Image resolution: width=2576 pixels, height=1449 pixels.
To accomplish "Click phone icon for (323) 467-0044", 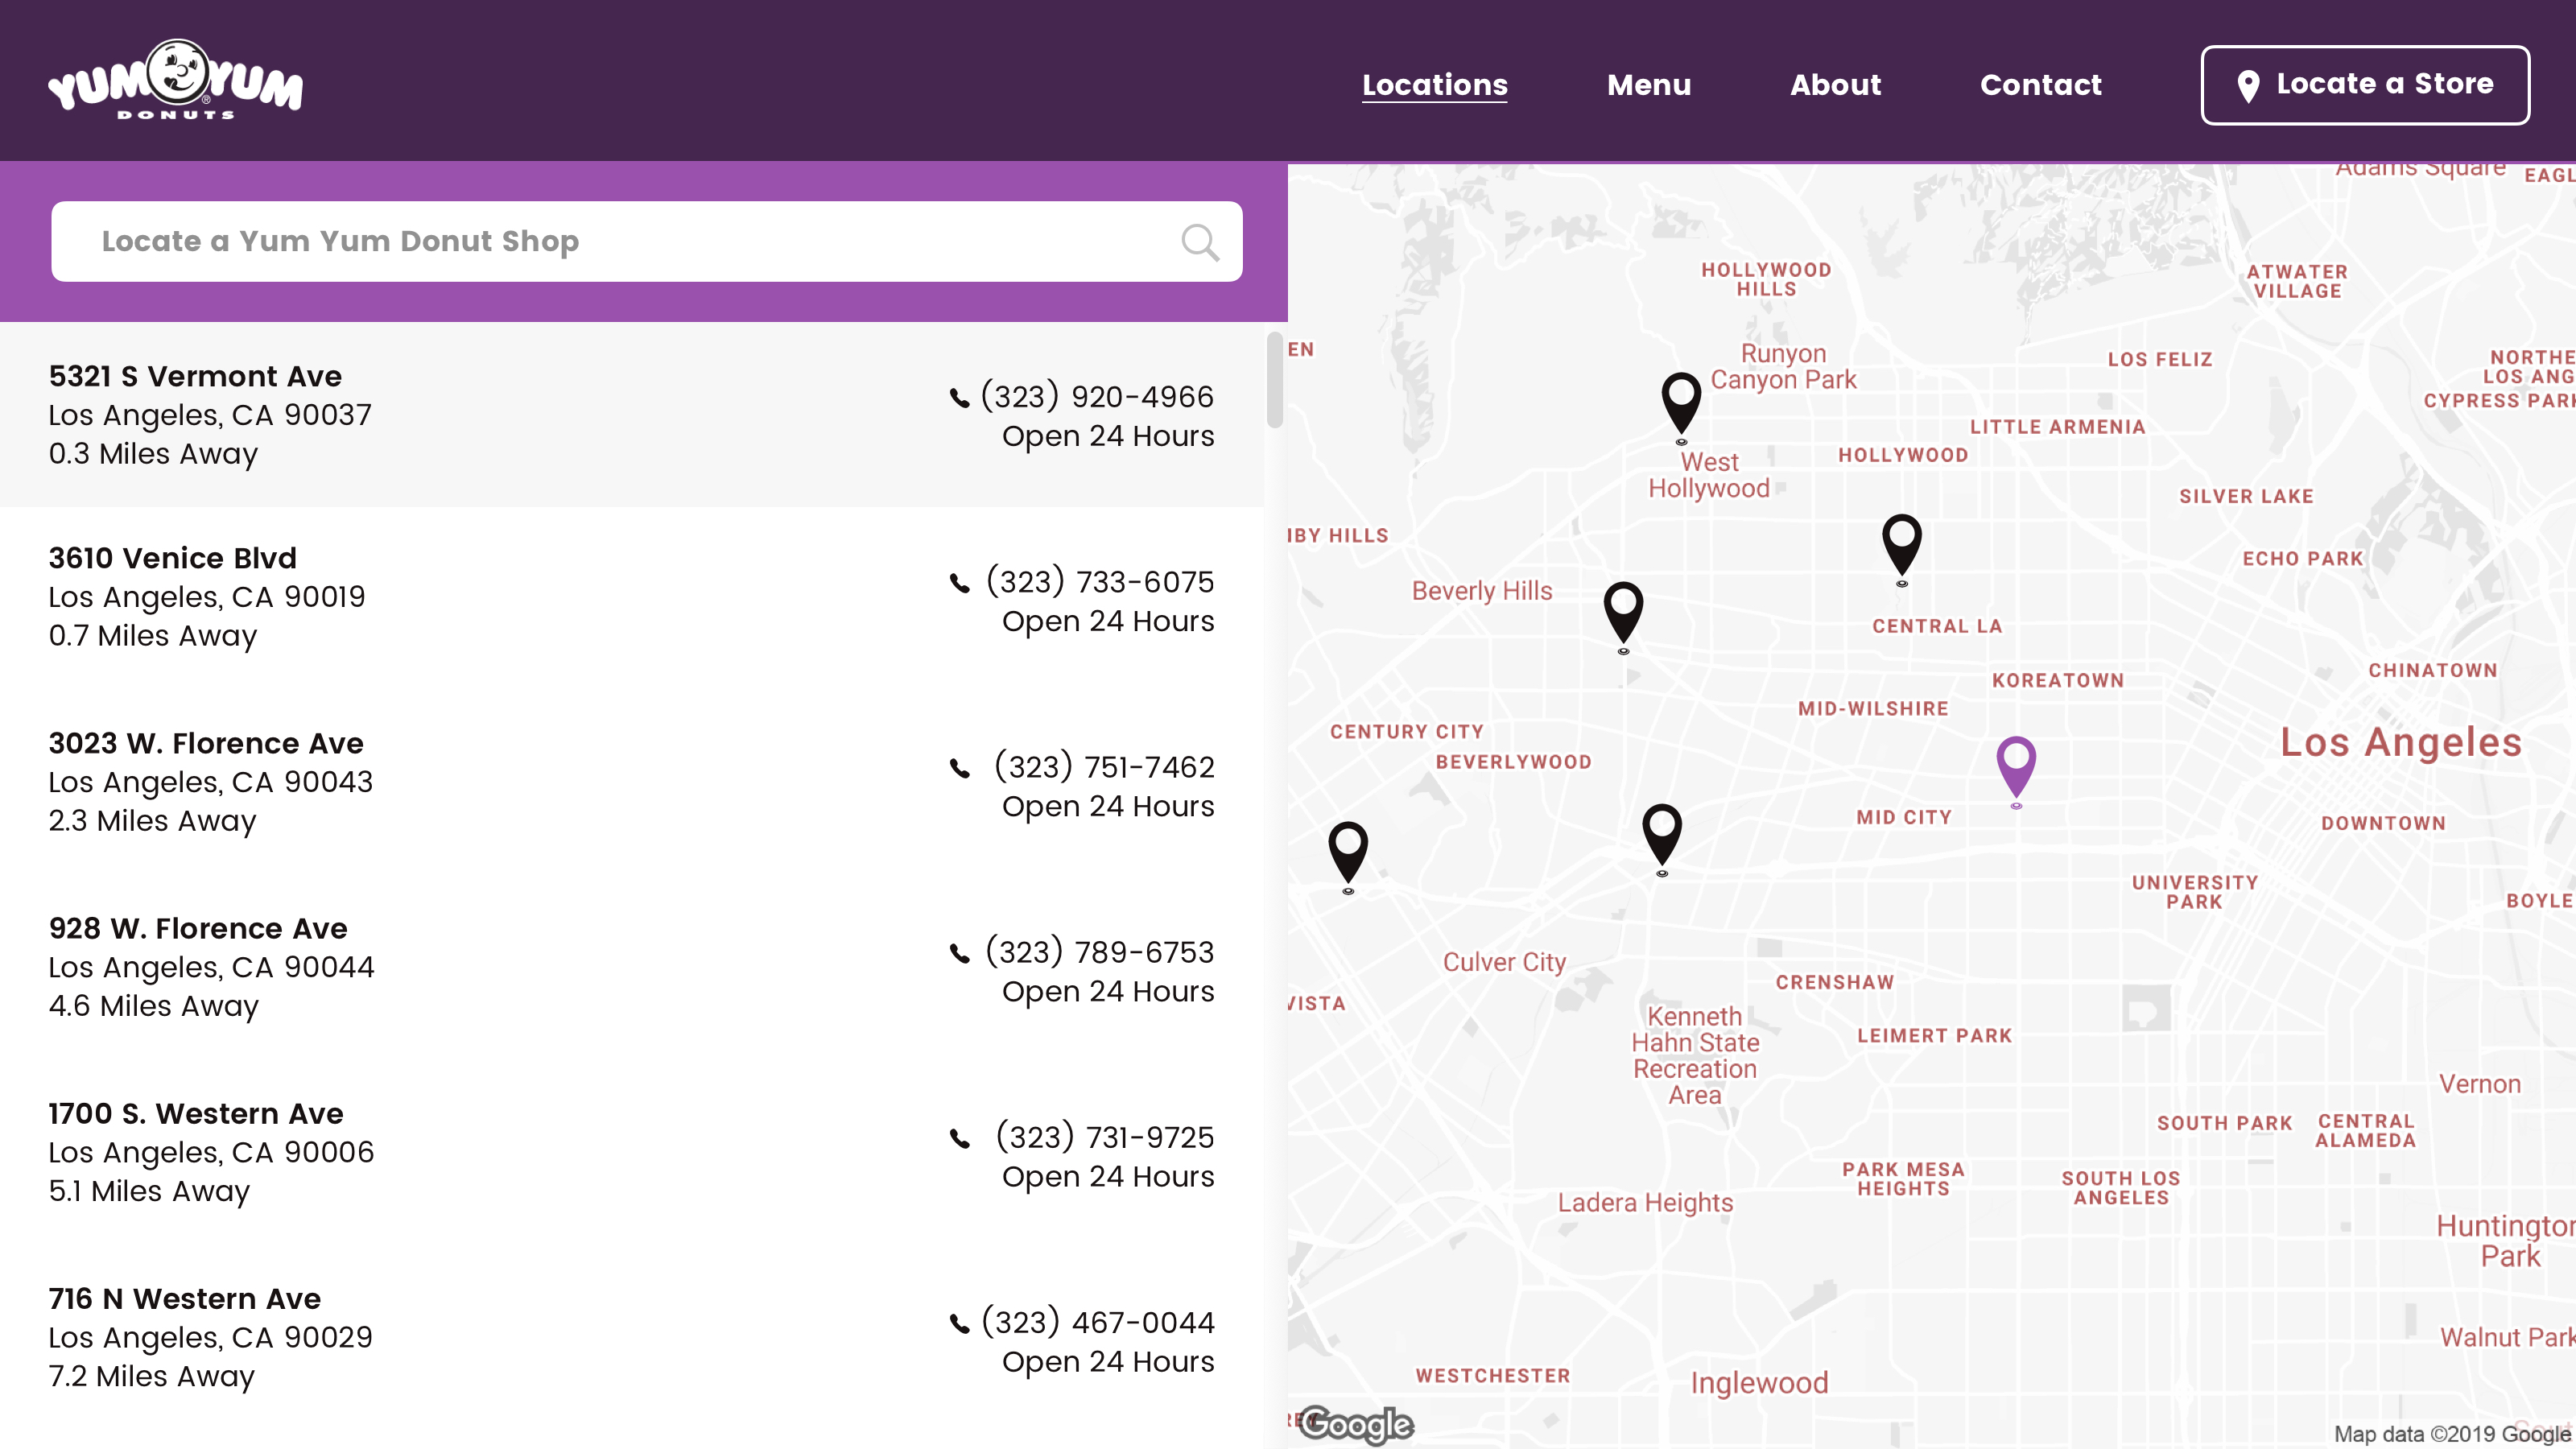I will click(959, 1323).
